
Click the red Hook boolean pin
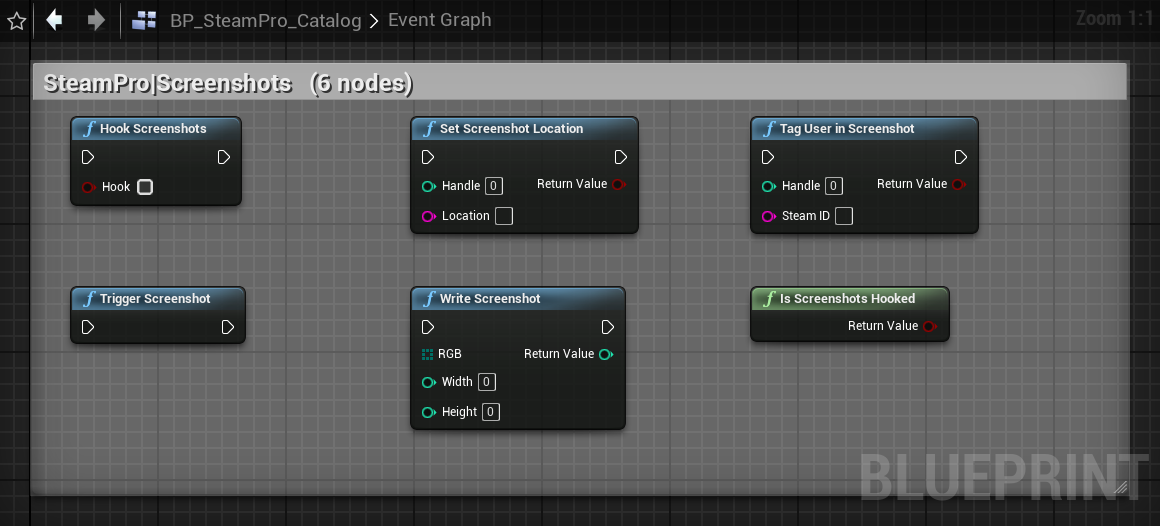pyautogui.click(x=88, y=187)
